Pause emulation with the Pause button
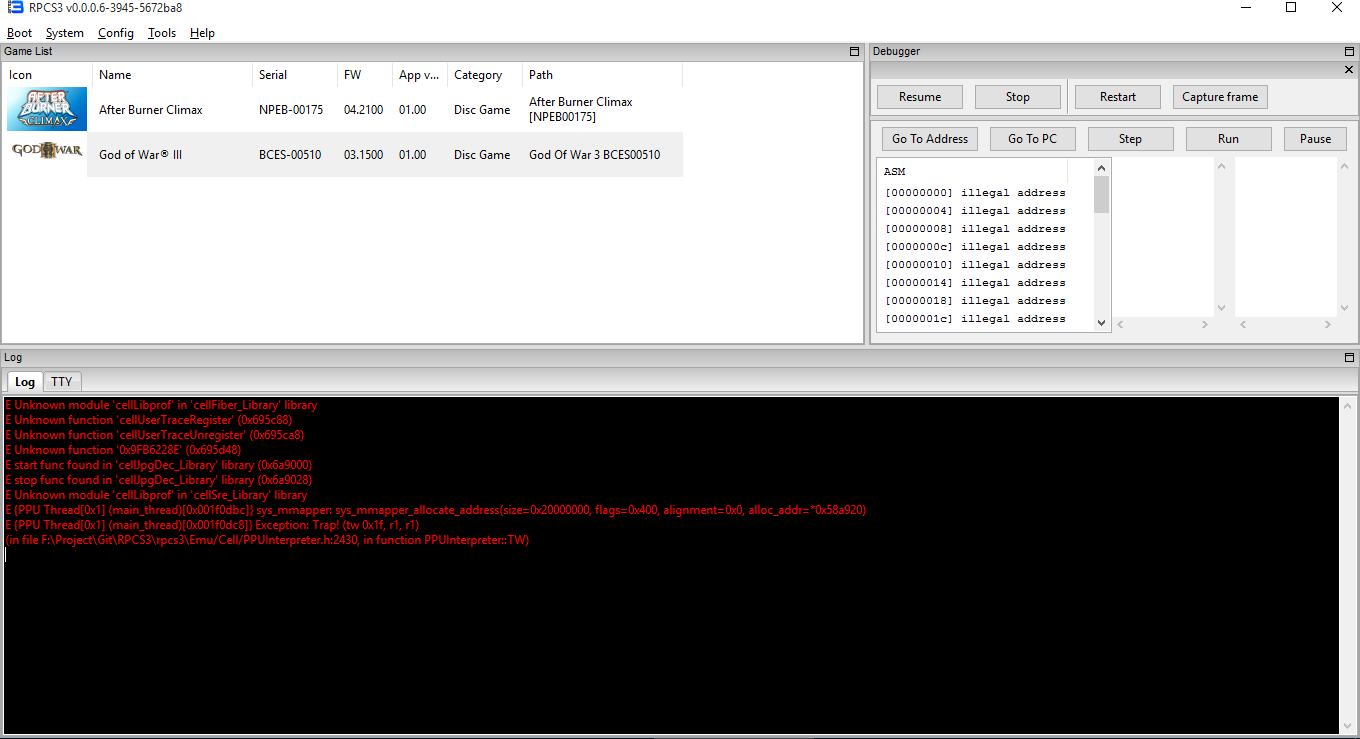The width and height of the screenshot is (1360, 739). point(1314,139)
